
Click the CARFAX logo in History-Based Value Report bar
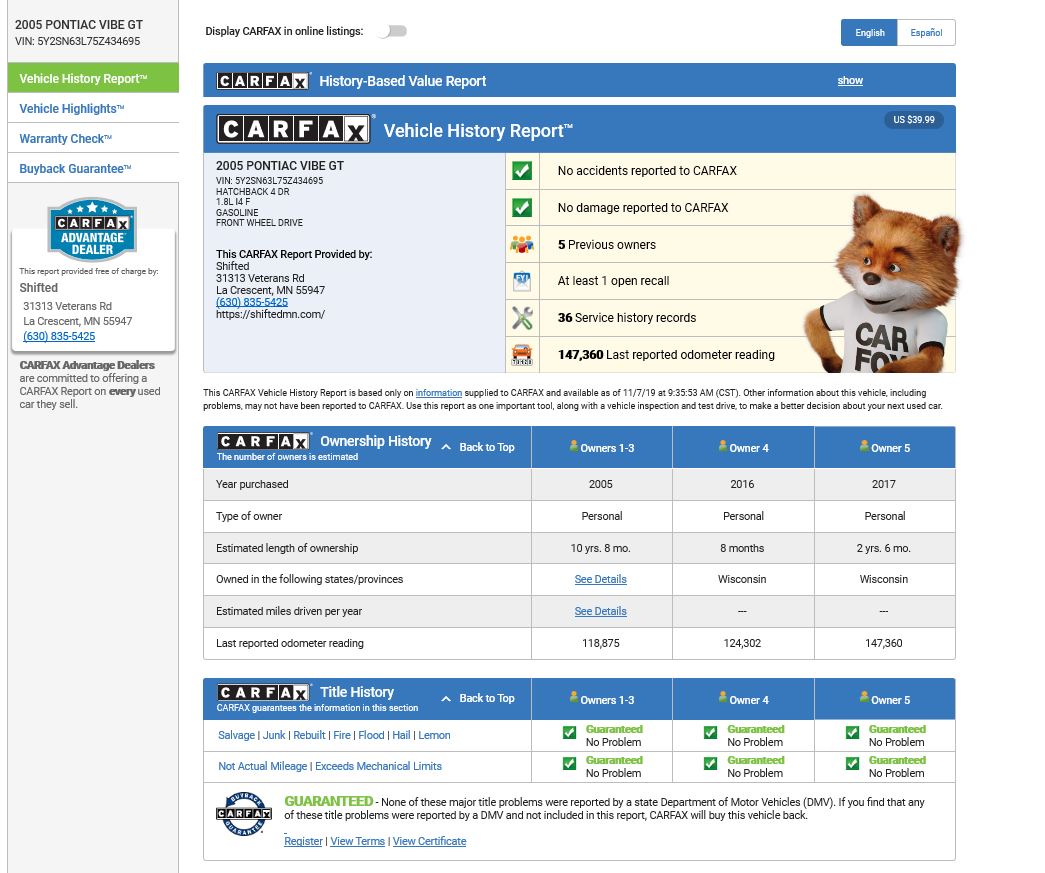(263, 81)
